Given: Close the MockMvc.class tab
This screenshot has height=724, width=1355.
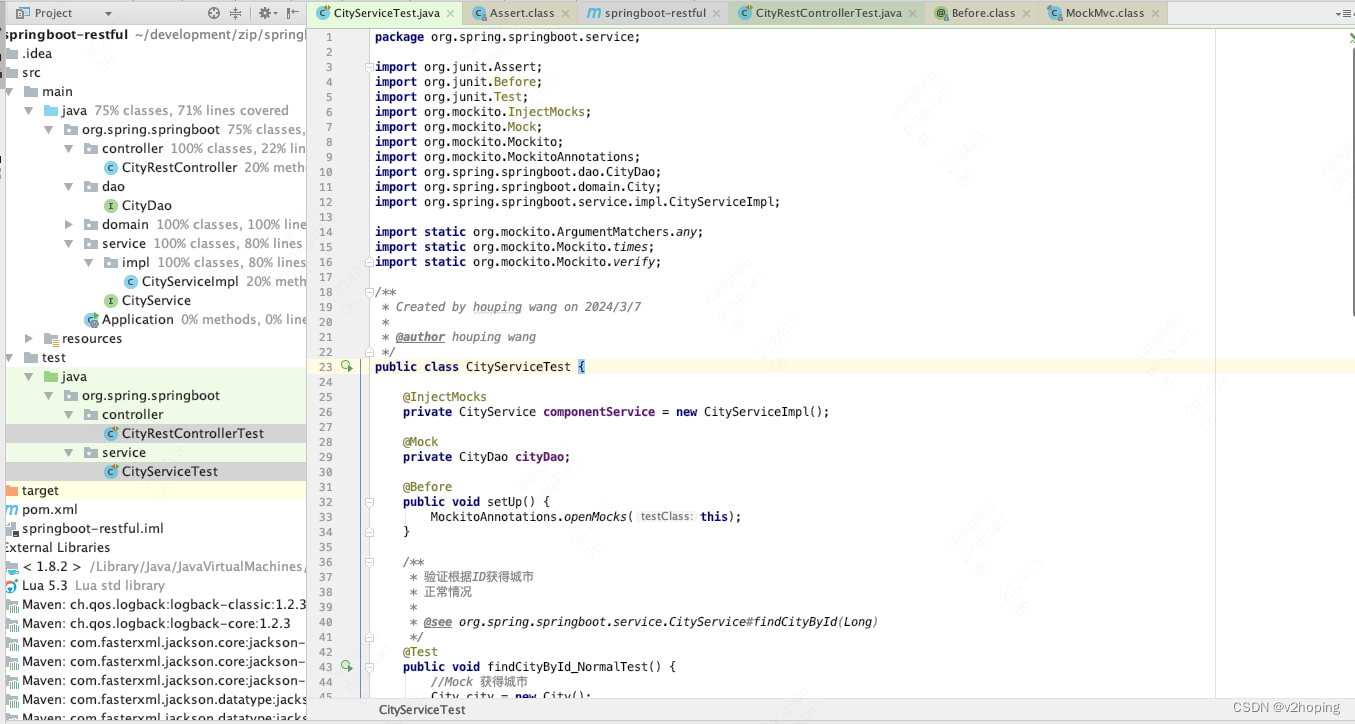Looking at the screenshot, I should (1154, 14).
